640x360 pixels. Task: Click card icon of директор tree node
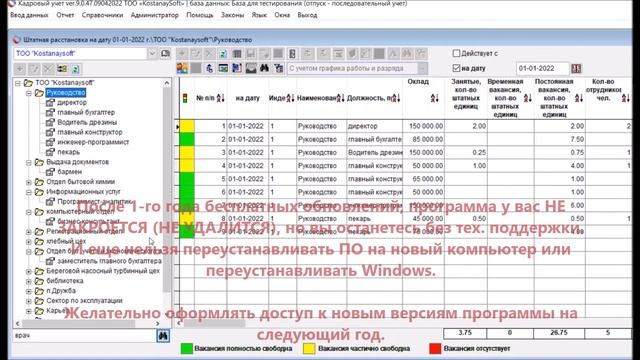pyautogui.click(x=50, y=102)
